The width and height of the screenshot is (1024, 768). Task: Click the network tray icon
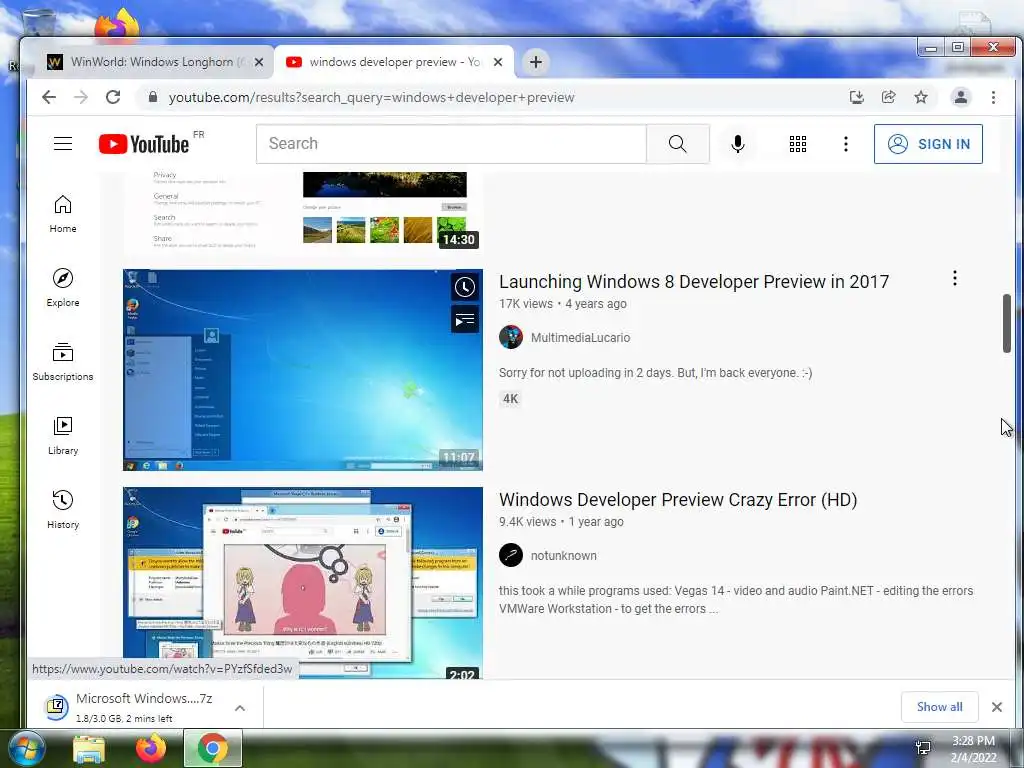point(923,748)
